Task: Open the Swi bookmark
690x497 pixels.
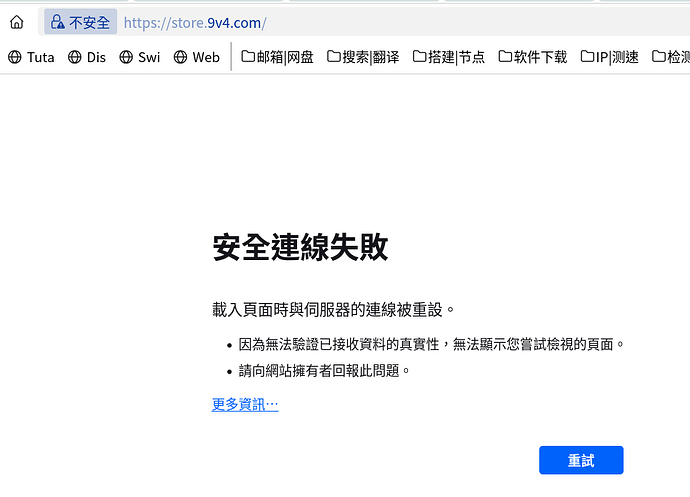Action: (x=139, y=57)
